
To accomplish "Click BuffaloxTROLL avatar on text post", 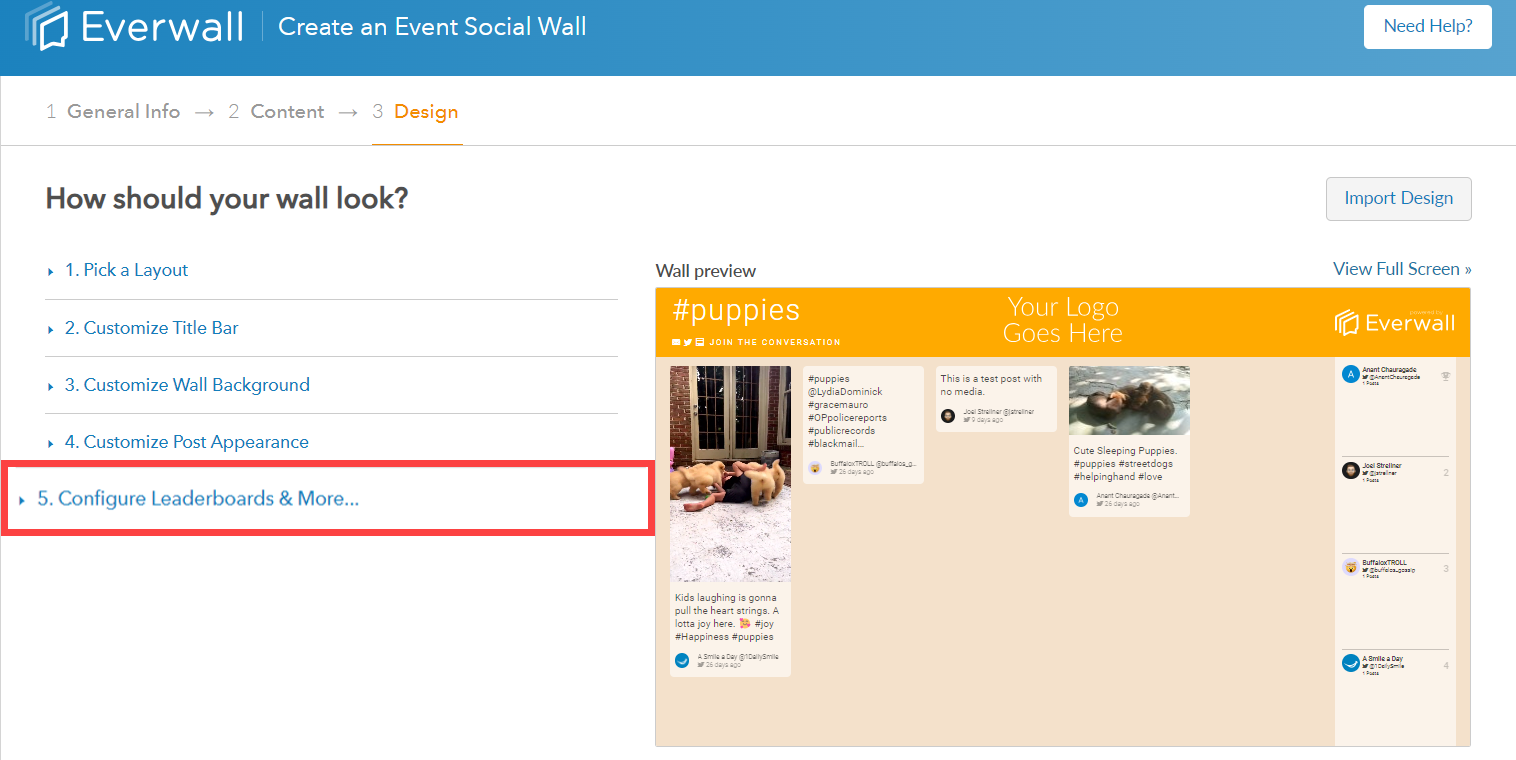I will point(815,467).
